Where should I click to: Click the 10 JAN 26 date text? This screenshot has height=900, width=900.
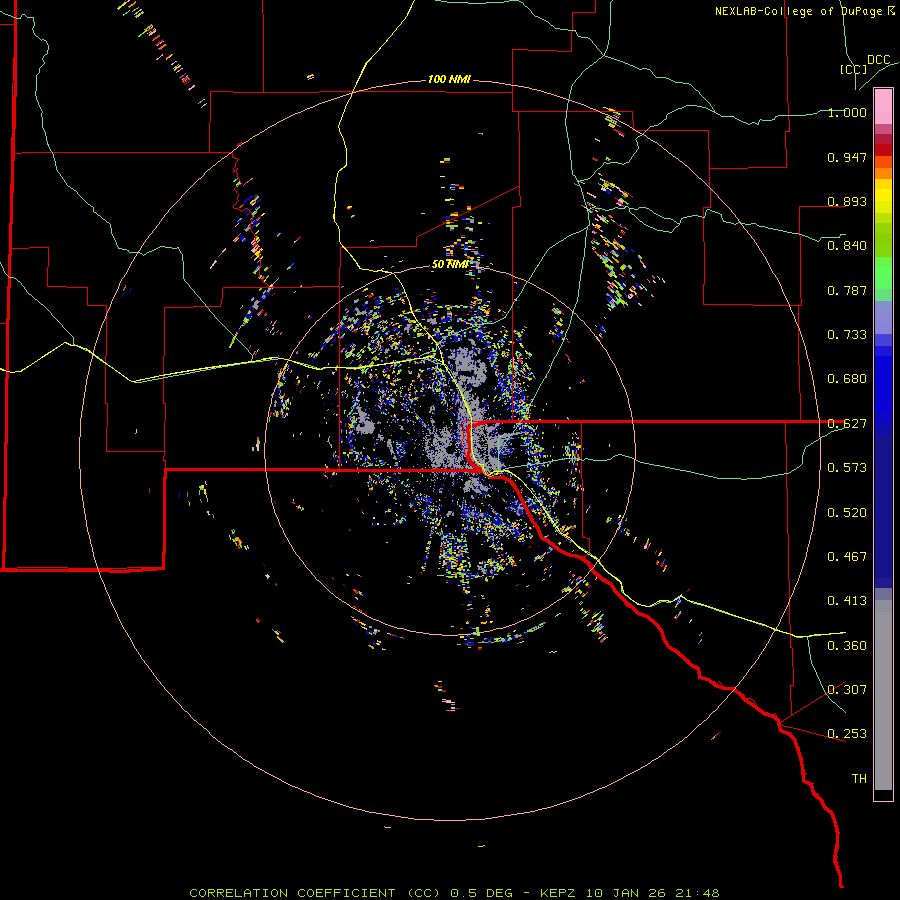(x=625, y=893)
